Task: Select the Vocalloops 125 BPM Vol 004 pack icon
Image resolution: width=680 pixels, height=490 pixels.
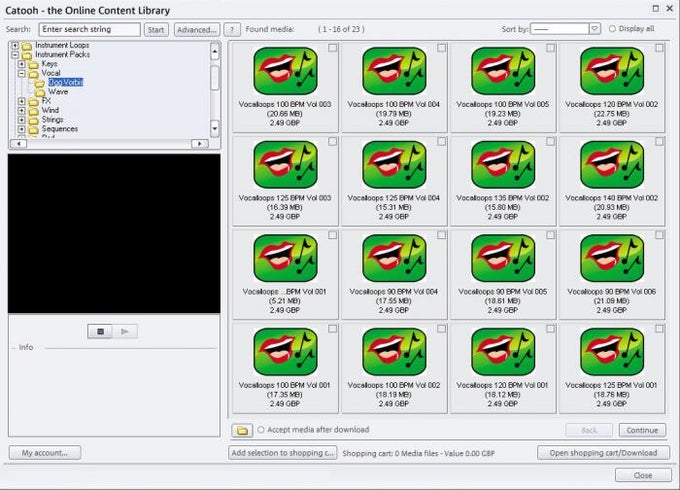Action: click(x=394, y=165)
